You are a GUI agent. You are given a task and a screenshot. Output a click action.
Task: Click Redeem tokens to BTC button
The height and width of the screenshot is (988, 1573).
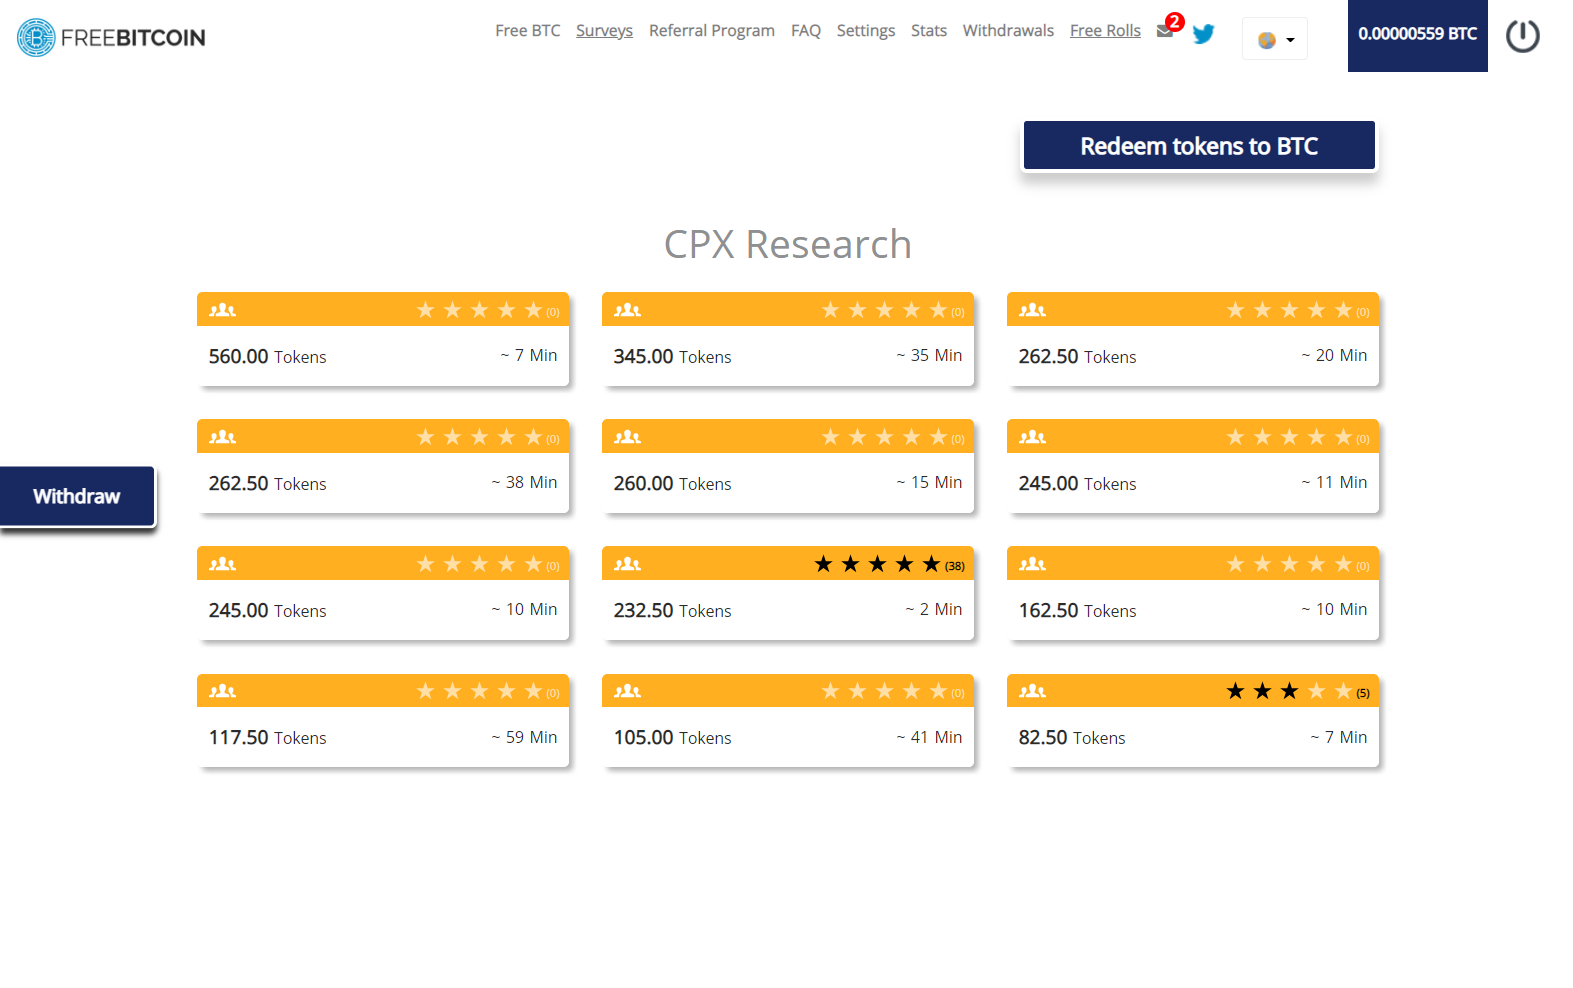click(1199, 146)
